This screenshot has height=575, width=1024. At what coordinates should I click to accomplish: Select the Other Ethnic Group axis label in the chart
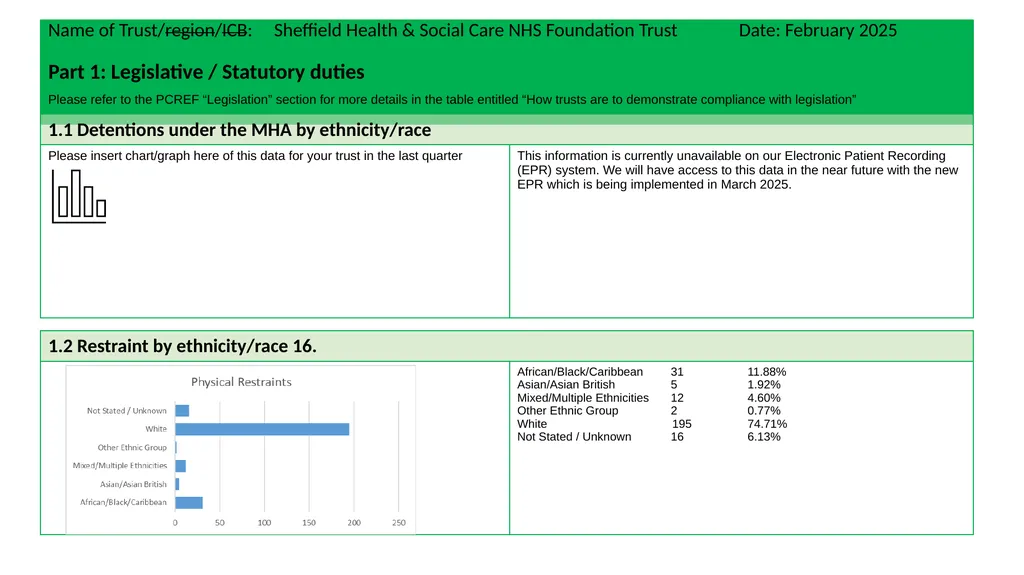pyautogui.click(x=133, y=448)
